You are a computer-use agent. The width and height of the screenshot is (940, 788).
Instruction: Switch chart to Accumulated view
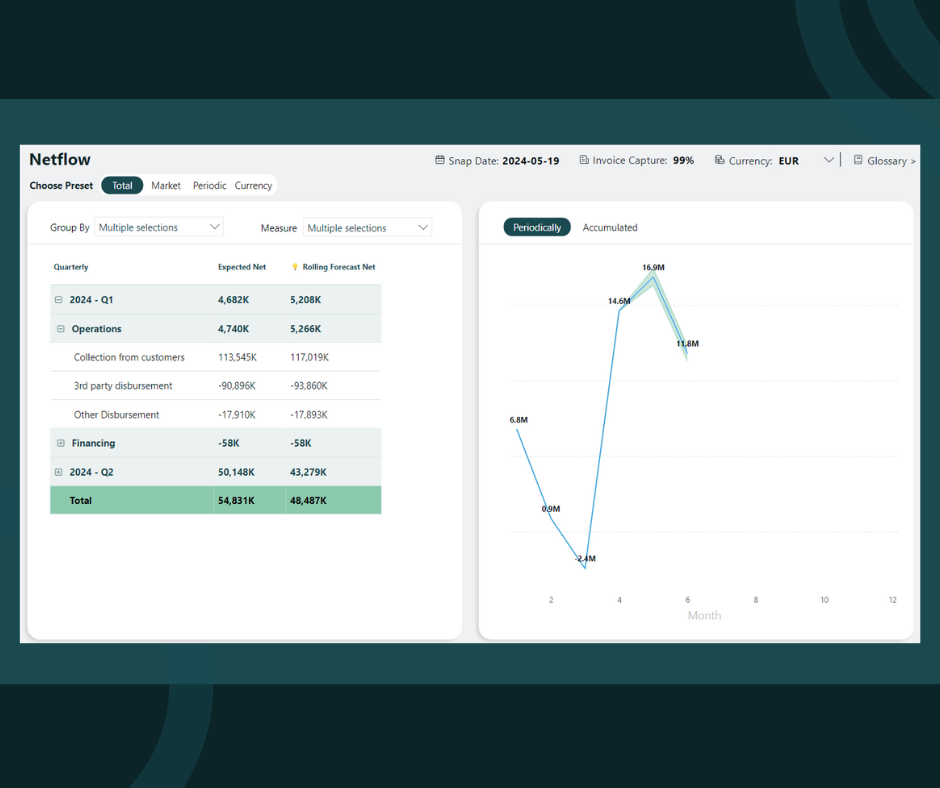(x=610, y=228)
